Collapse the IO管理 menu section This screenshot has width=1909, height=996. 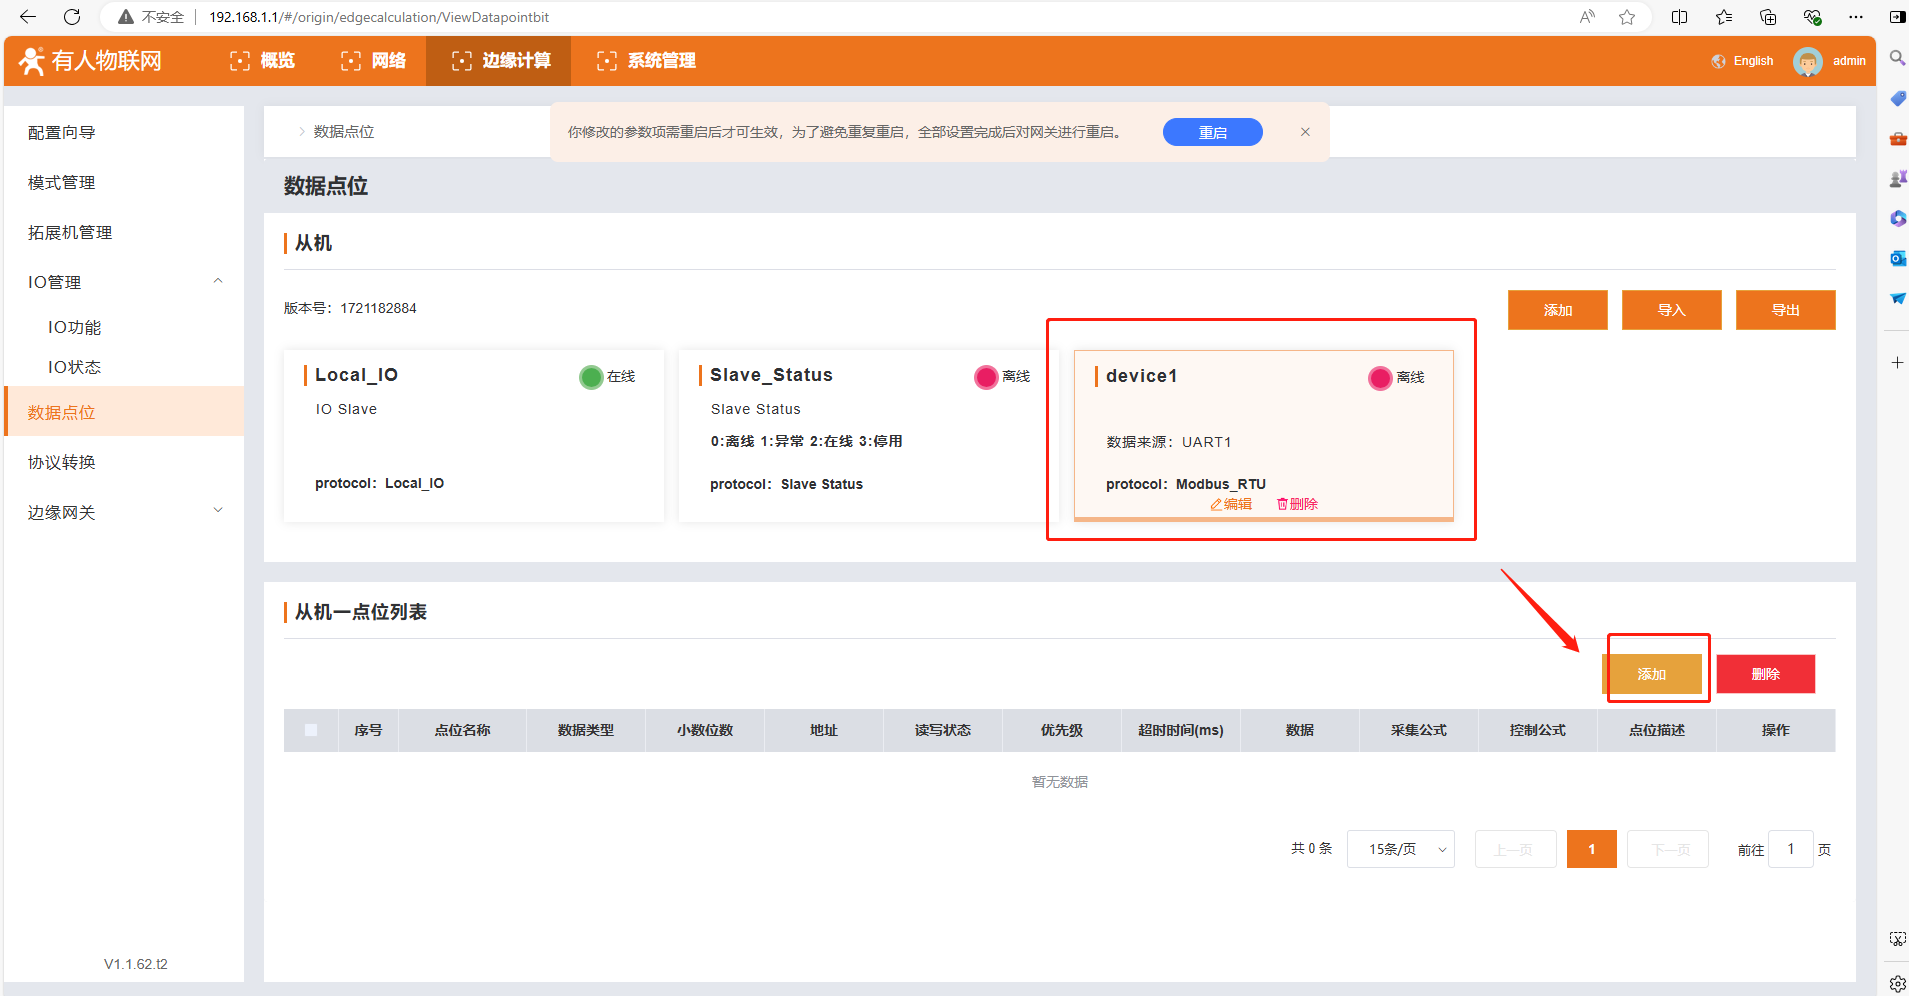[x=218, y=282]
